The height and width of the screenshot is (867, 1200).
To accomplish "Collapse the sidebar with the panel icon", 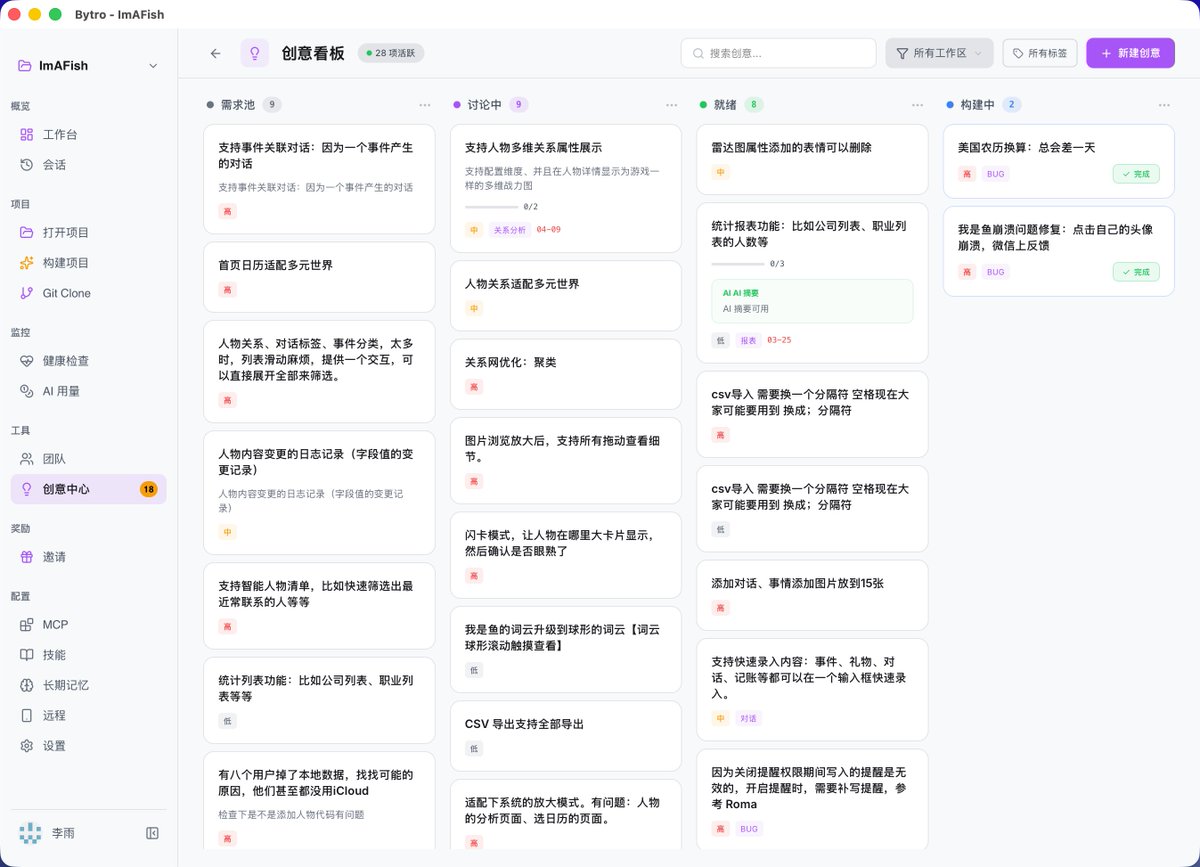I will [153, 833].
